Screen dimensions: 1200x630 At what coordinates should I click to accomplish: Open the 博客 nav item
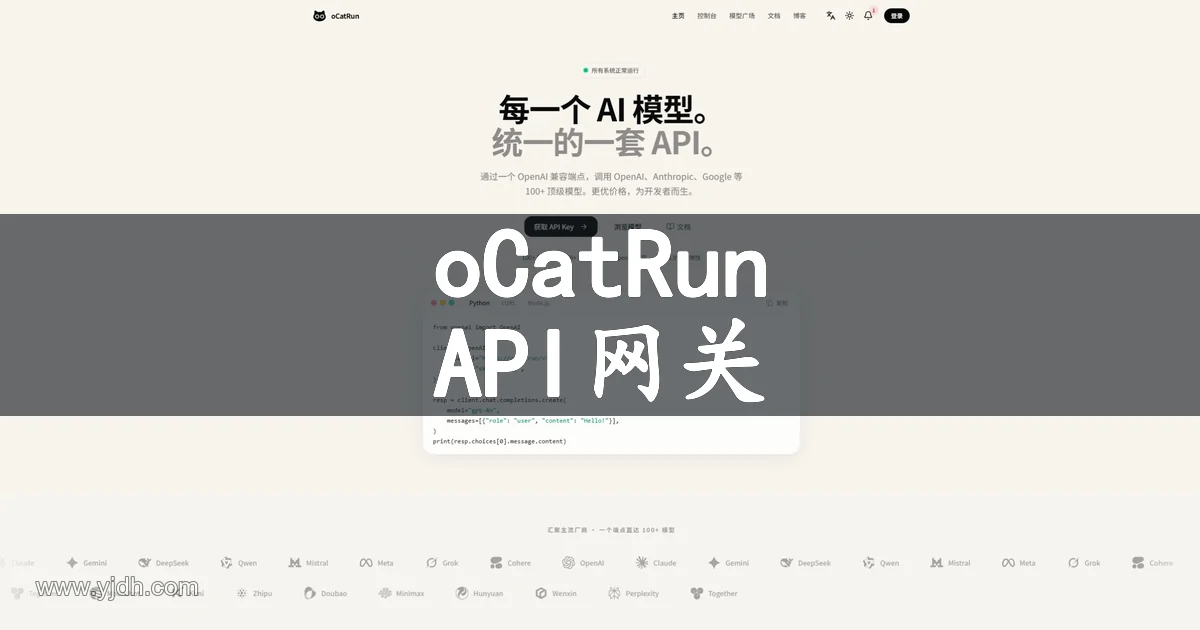click(x=800, y=16)
